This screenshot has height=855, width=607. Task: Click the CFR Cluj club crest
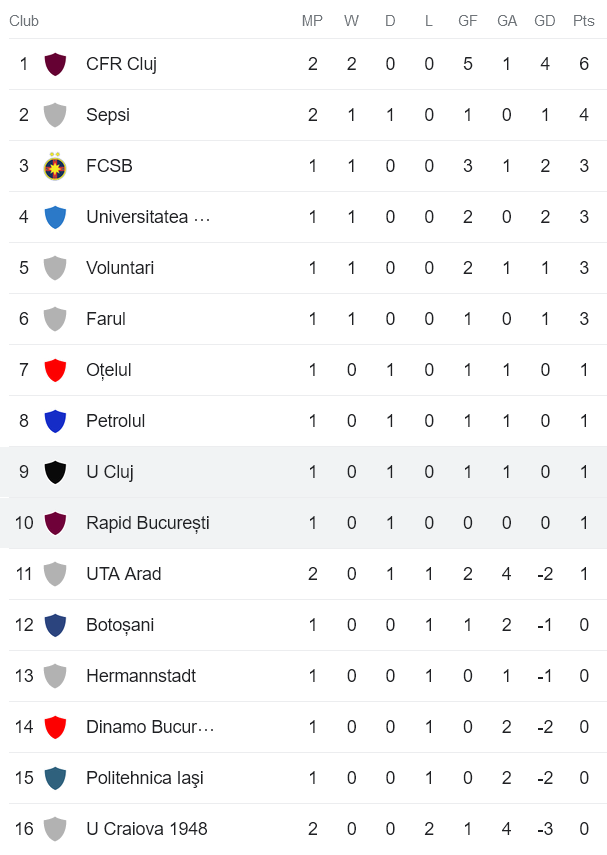click(57, 63)
